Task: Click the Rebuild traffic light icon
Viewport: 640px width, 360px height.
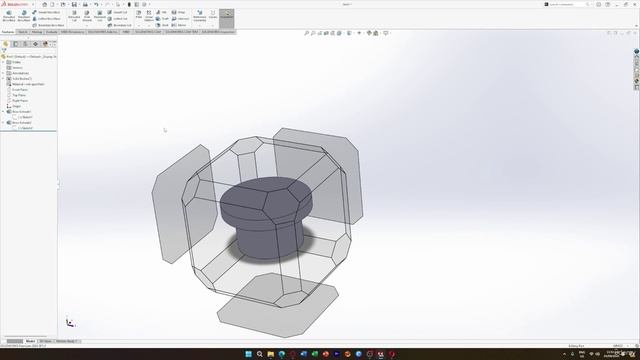Action: pyautogui.click(x=129, y=4)
